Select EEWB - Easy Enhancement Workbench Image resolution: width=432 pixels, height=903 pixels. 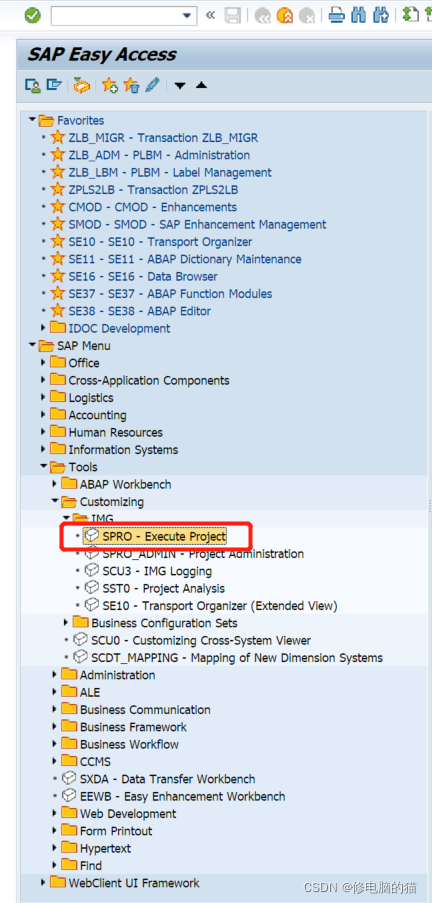183,796
